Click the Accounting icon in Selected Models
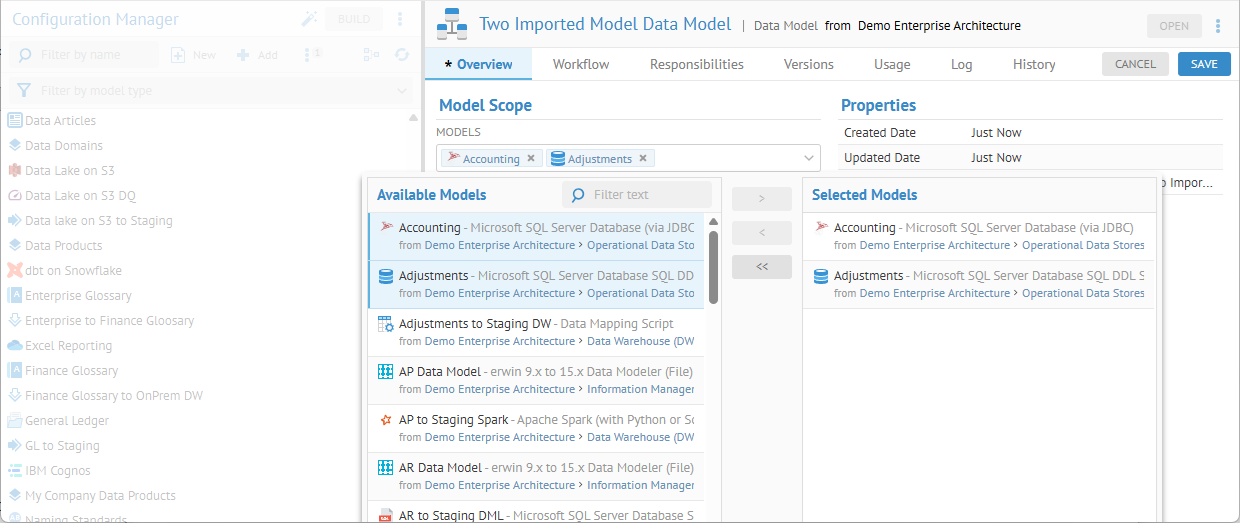Screen dimensions: 1240x523 click(x=821, y=228)
